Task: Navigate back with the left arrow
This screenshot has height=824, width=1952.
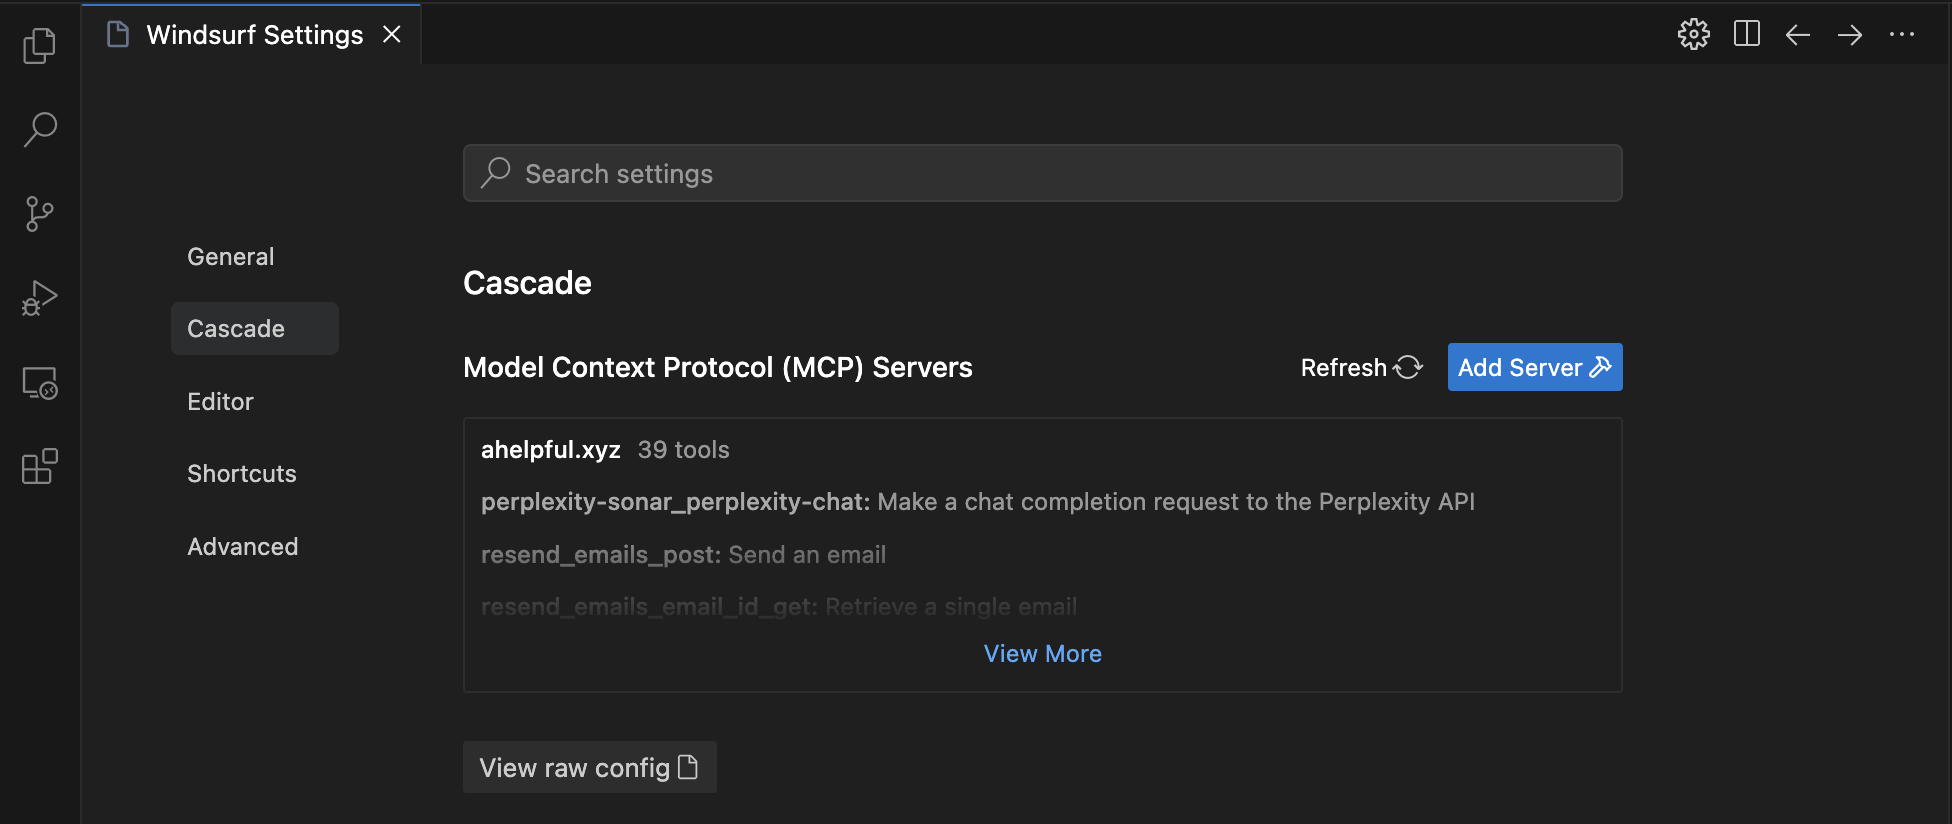Action: click(x=1798, y=35)
